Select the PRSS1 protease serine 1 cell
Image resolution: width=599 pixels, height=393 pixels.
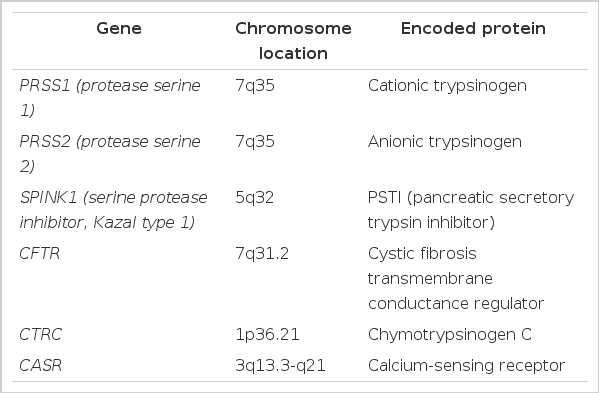point(110,98)
